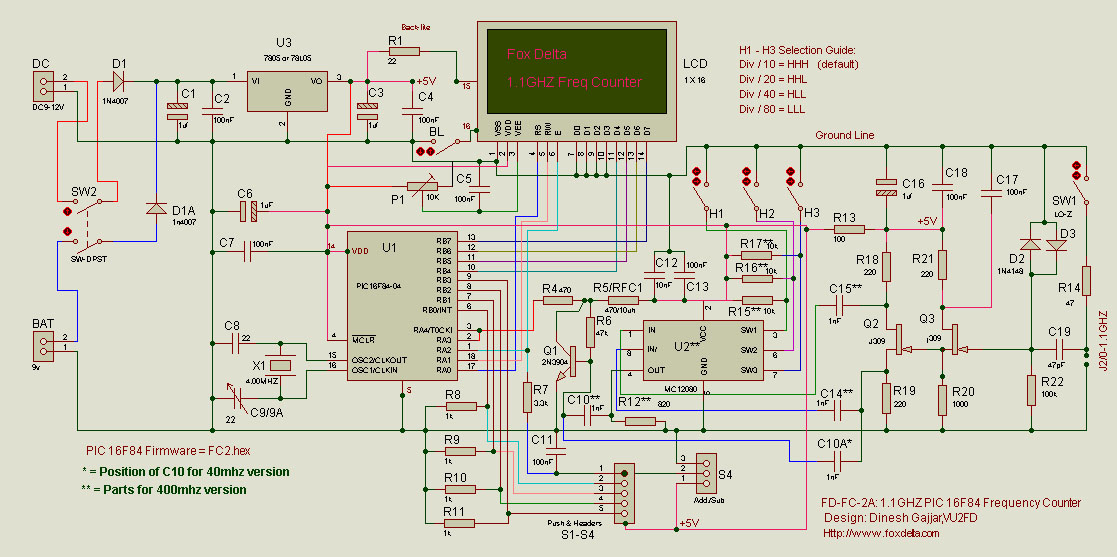This screenshot has width=1117, height=557.
Task: Select the U3 voltage regulator block
Action: tap(288, 90)
